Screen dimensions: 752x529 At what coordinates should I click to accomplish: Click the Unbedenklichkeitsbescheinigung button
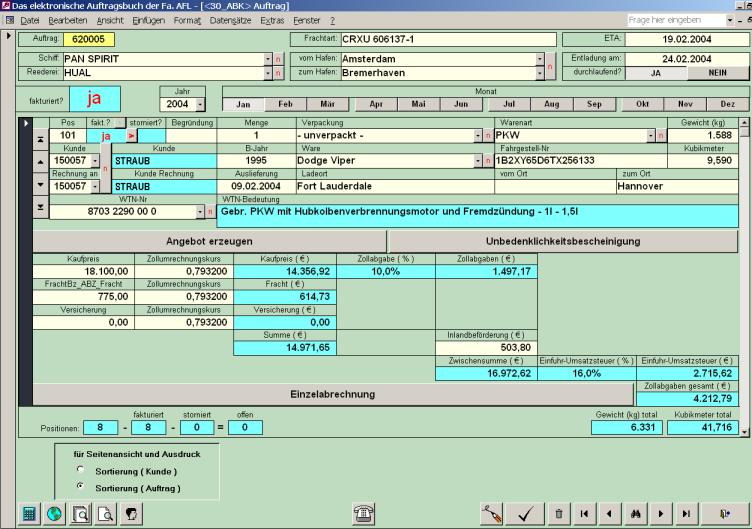(565, 241)
